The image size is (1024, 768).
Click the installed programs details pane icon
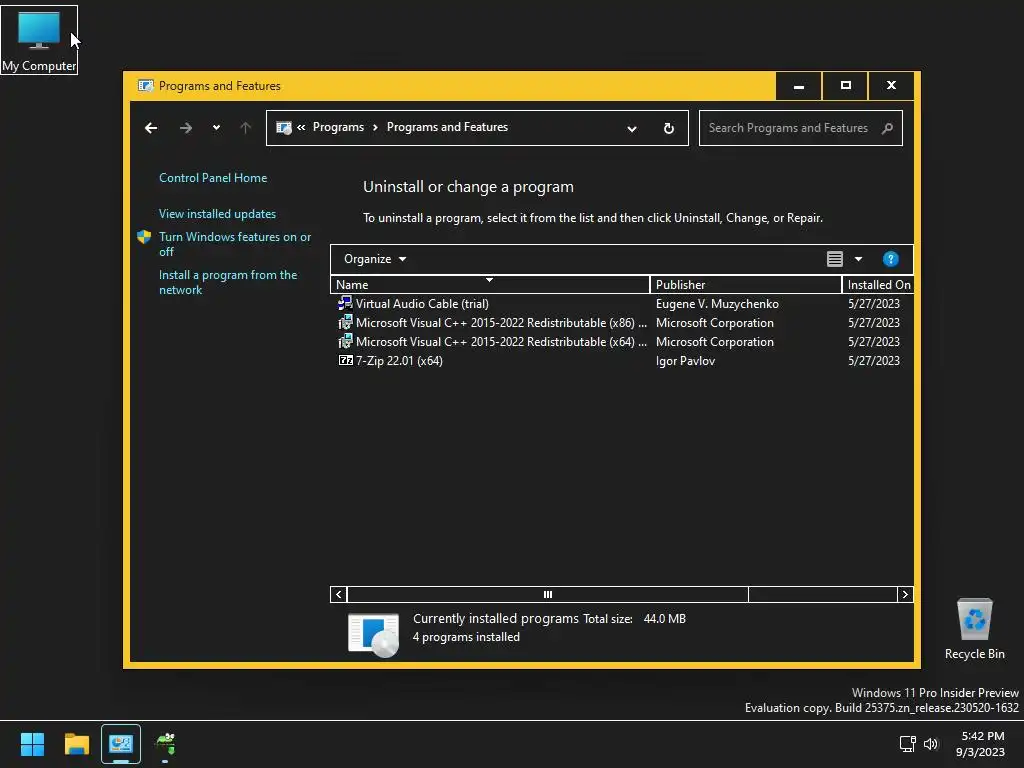[x=374, y=634]
